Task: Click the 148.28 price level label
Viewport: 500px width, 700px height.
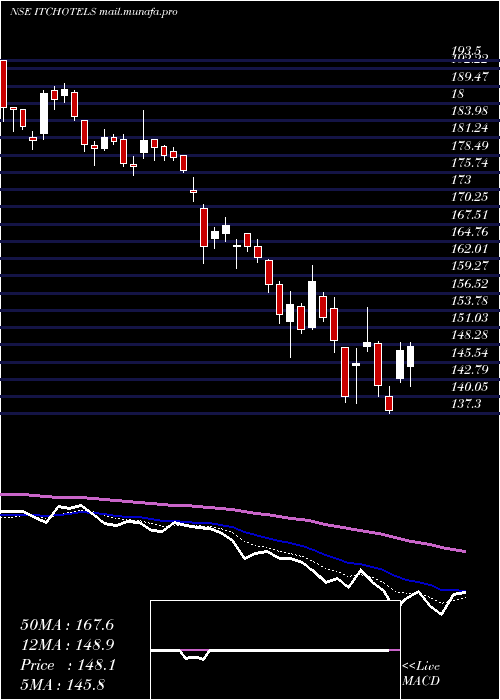Action: (x=470, y=335)
